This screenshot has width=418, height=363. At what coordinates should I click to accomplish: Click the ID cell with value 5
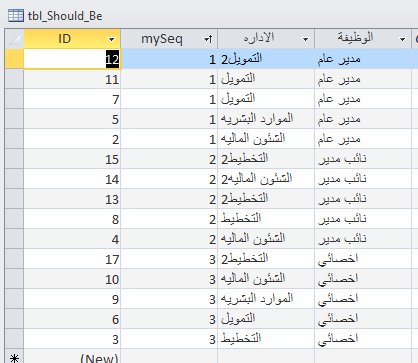click(x=72, y=119)
